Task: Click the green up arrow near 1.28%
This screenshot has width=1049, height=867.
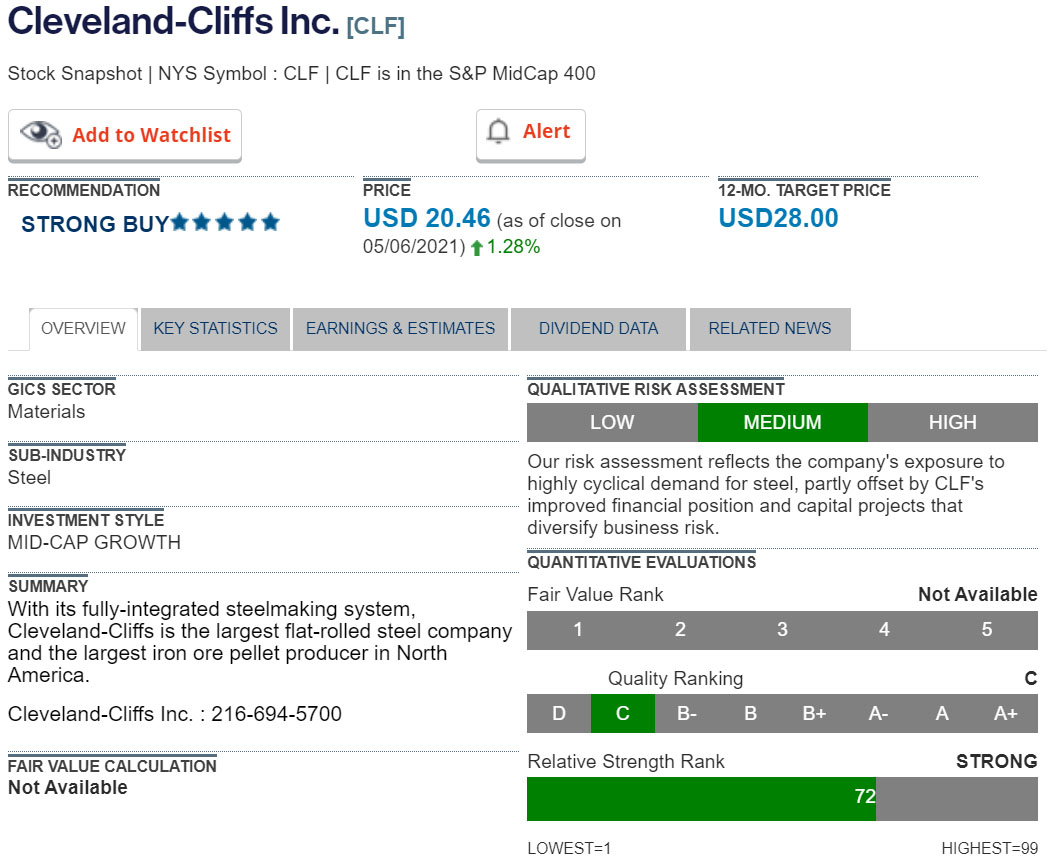Action: coord(477,248)
